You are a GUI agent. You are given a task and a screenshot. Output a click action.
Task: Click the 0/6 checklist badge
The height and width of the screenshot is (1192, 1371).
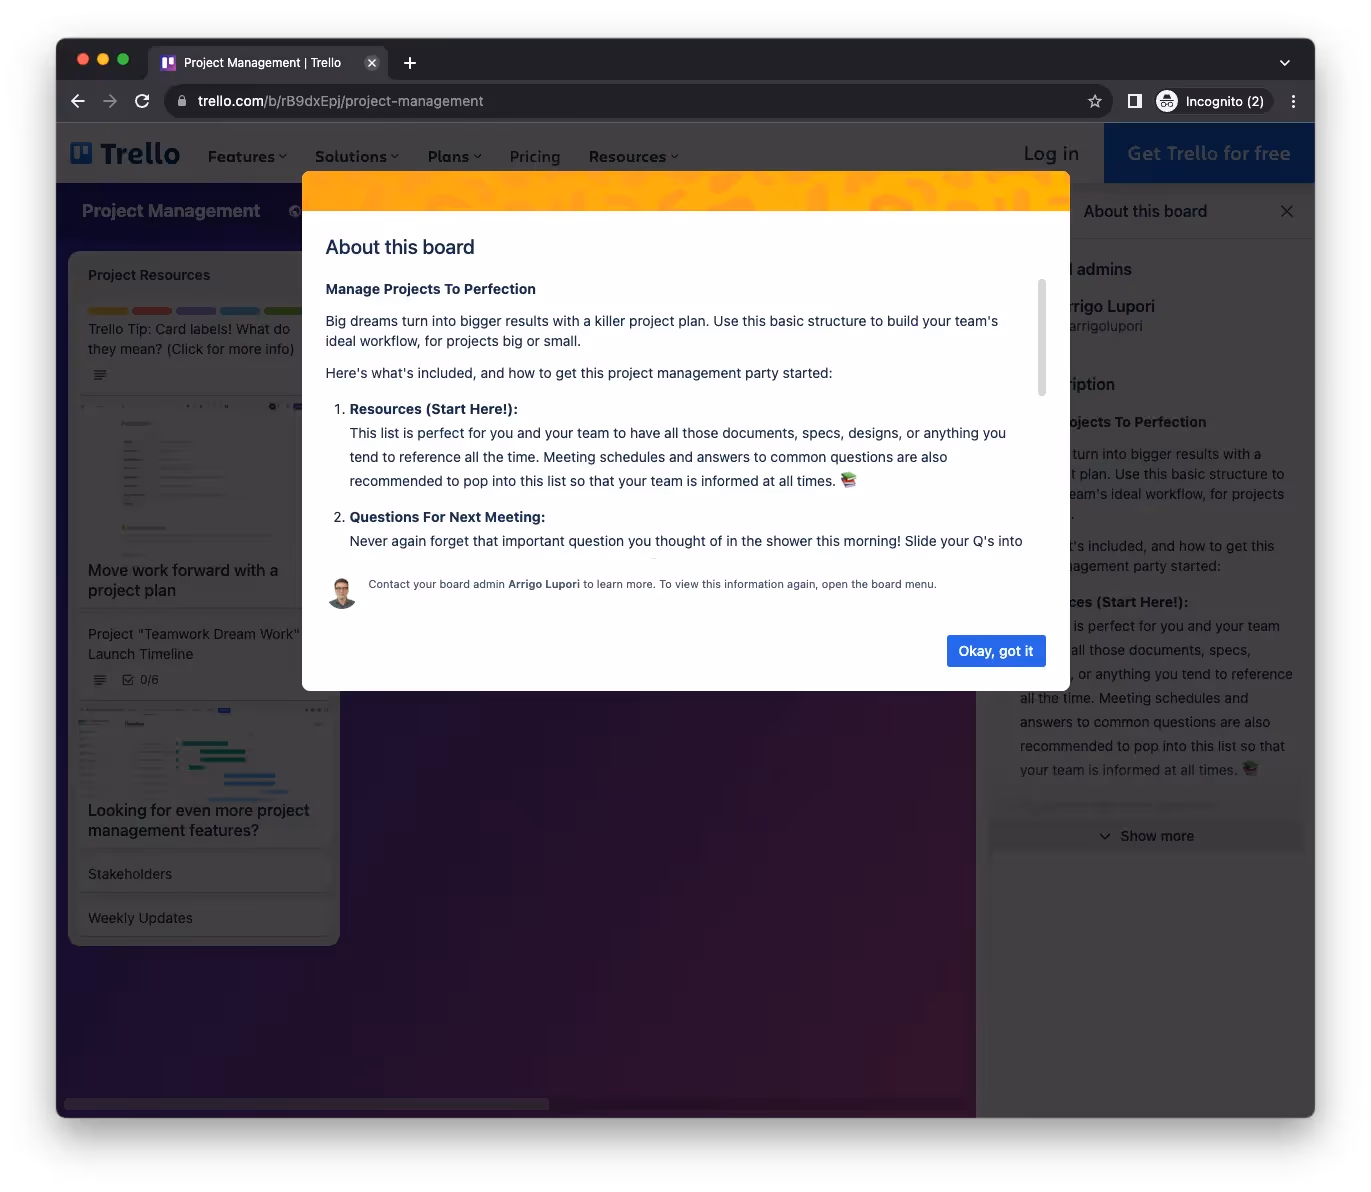[x=140, y=680]
